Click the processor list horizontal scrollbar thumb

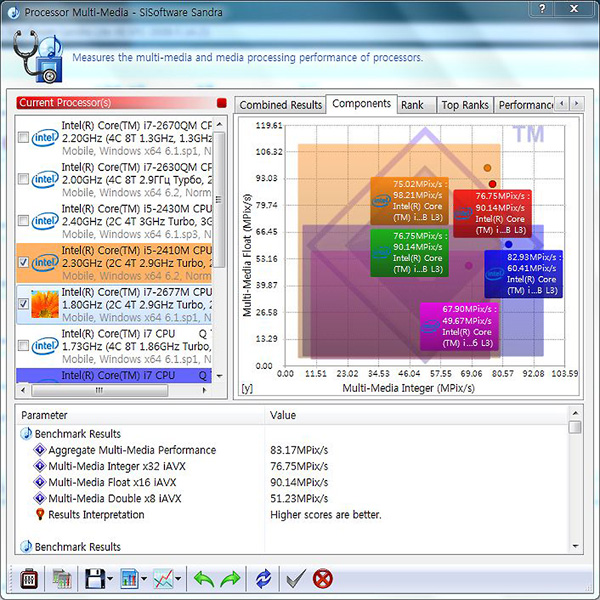(99, 390)
